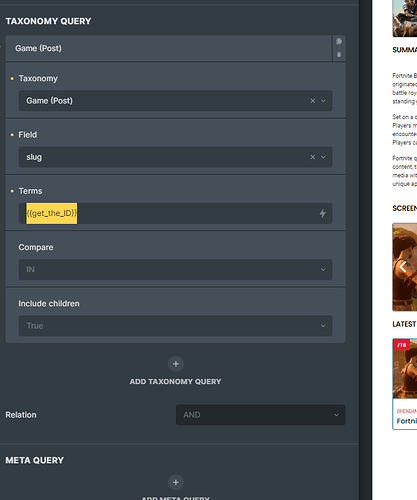
Task: Click the Fortnite post title link
Action: [407, 421]
